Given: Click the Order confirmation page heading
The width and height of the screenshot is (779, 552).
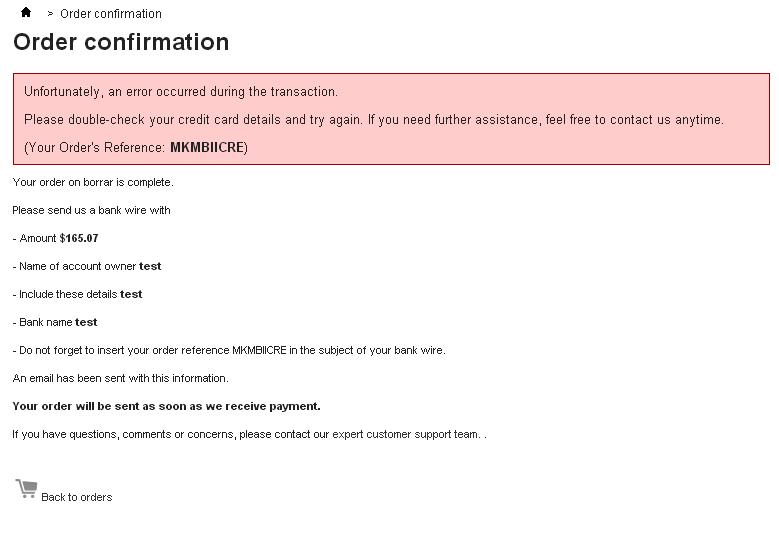Looking at the screenshot, I should coord(121,42).
